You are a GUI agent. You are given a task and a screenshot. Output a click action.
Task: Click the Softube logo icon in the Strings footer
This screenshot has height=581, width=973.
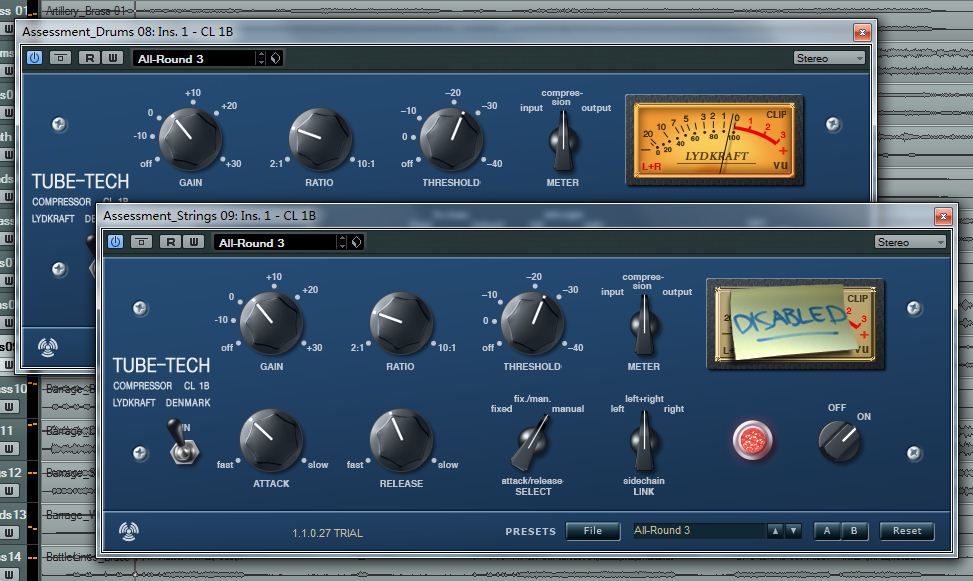point(128,531)
